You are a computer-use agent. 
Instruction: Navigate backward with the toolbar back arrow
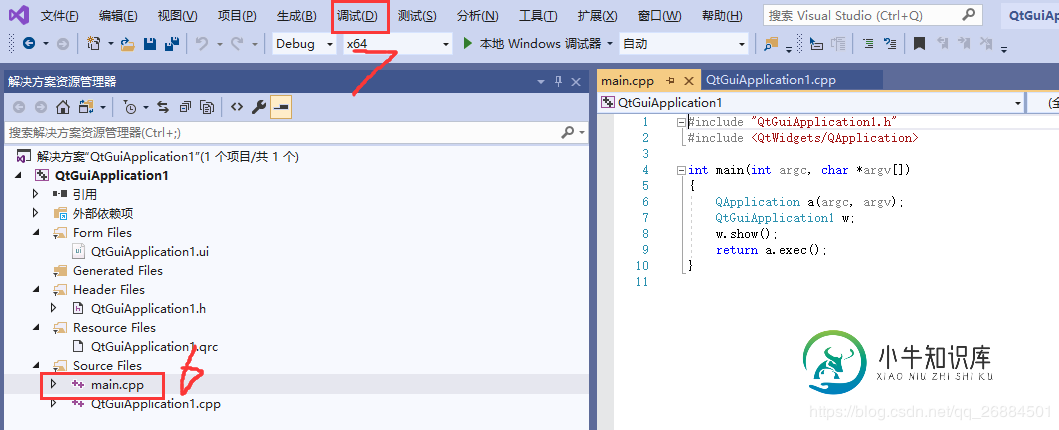coord(28,44)
